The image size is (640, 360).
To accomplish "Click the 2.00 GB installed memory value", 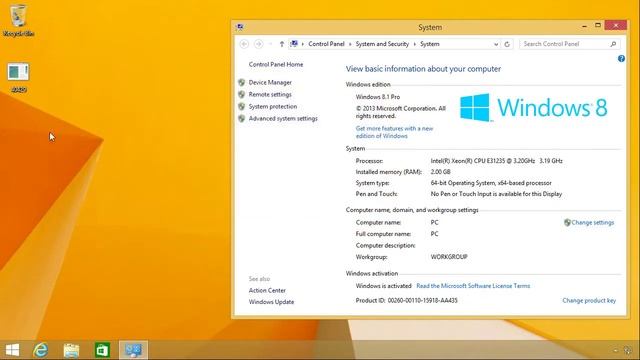I will 440,172.
